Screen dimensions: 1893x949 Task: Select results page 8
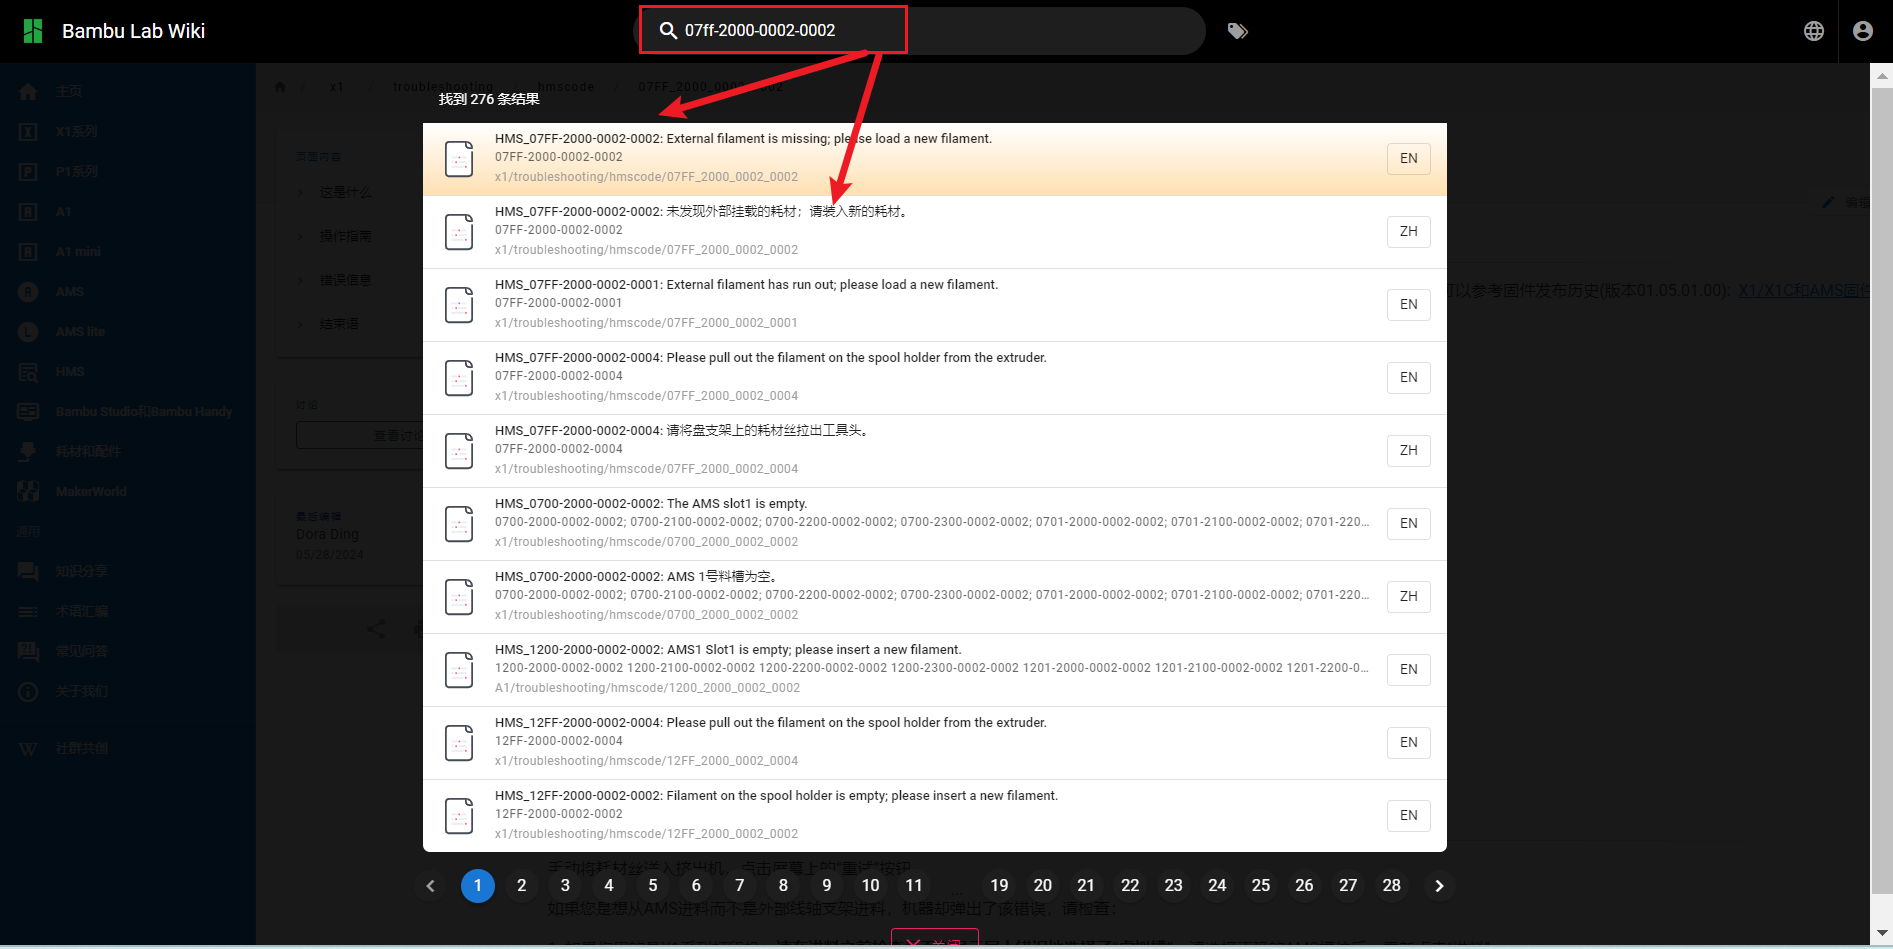click(783, 886)
